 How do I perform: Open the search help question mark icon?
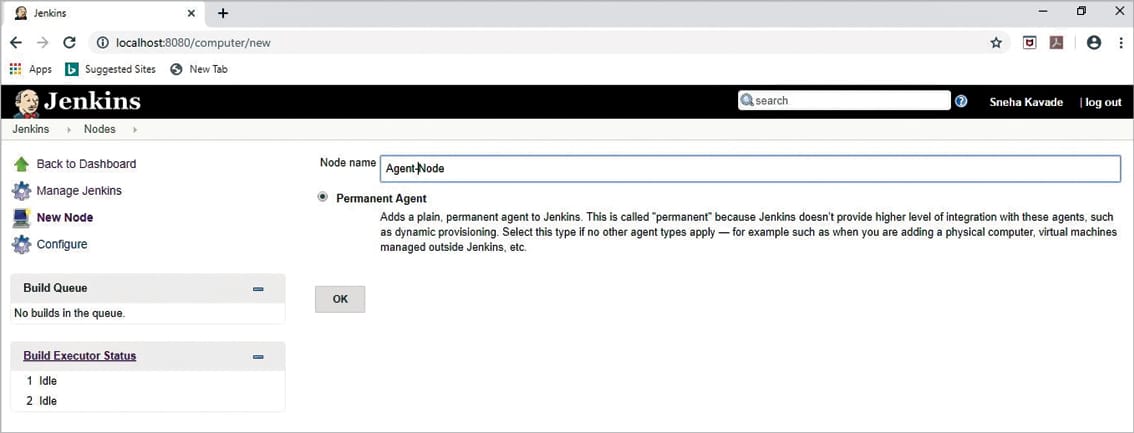click(961, 101)
